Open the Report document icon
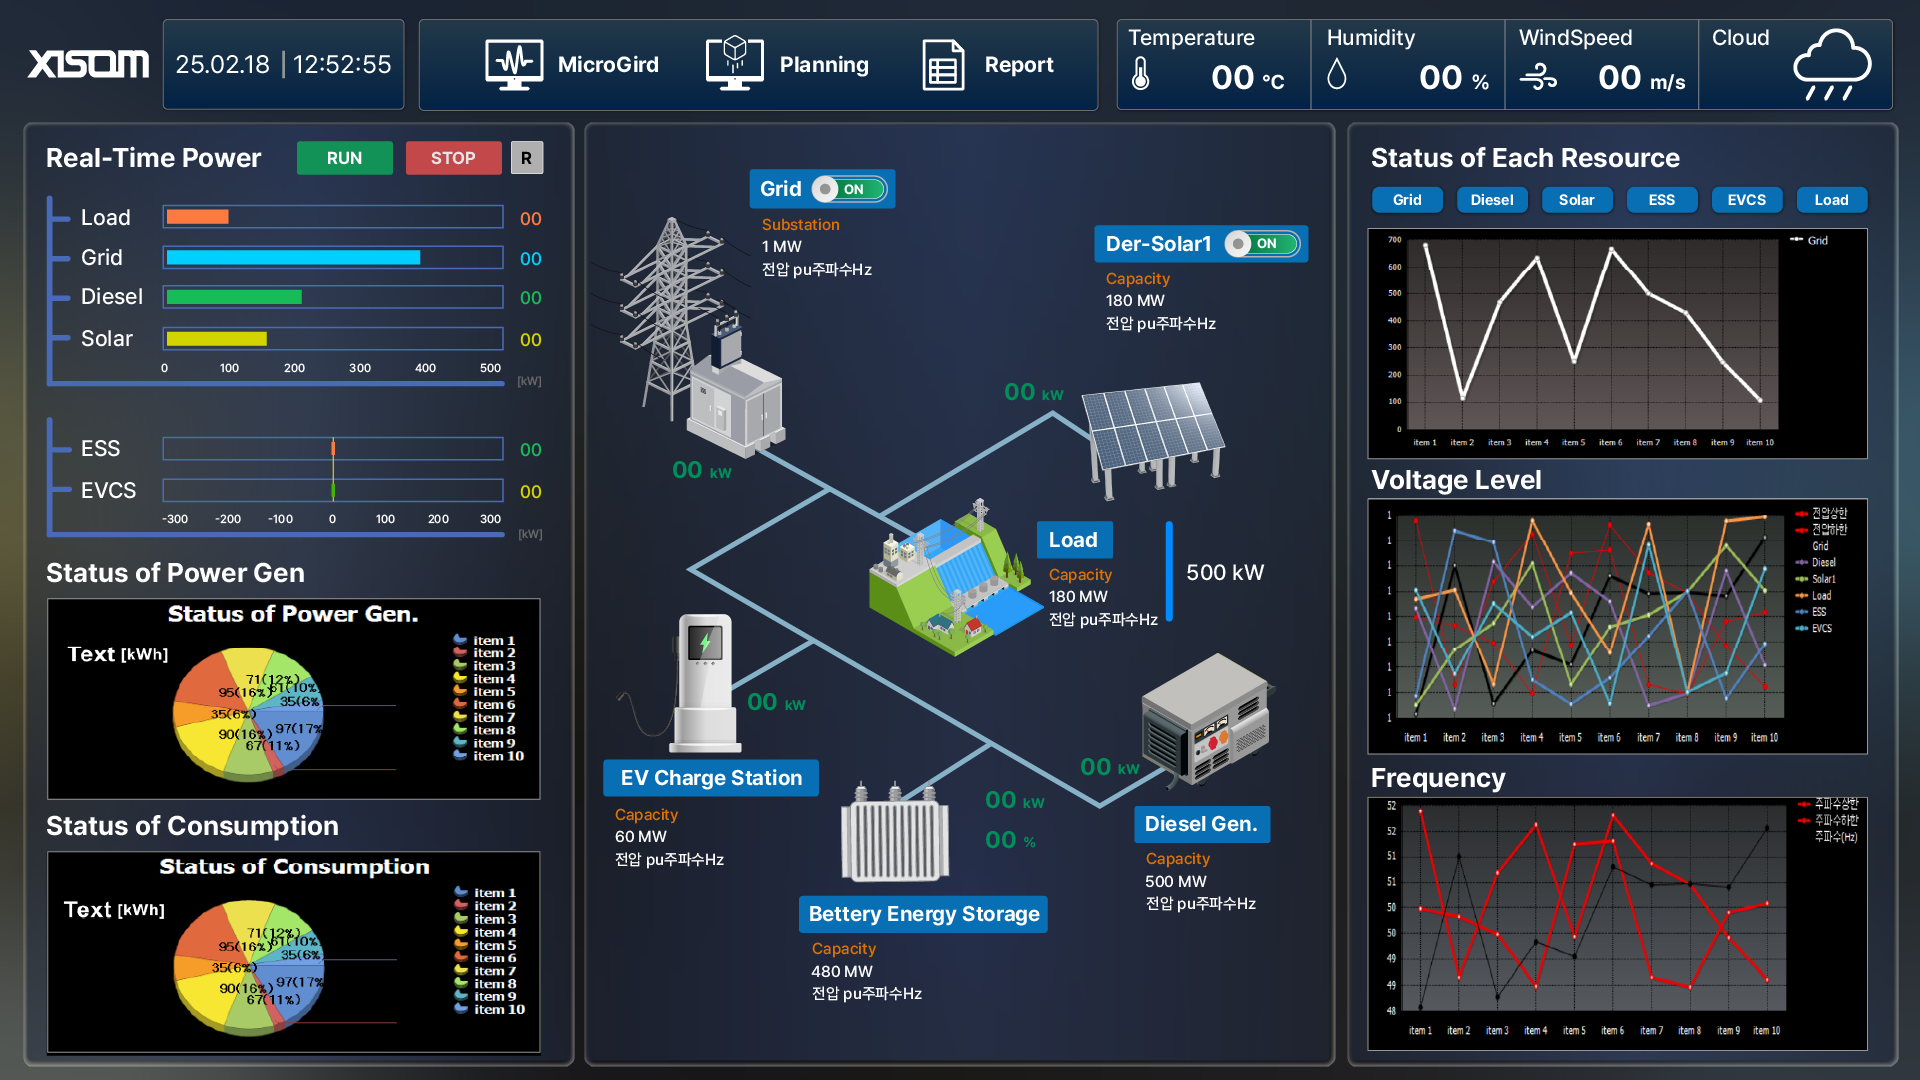Screen dimensions: 1920x1080 coord(941,63)
